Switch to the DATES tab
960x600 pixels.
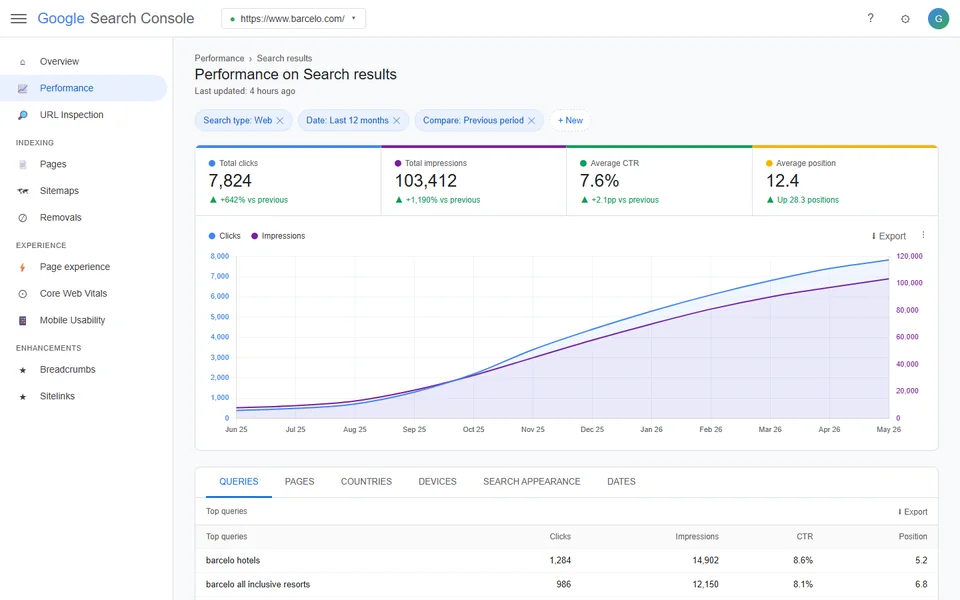pos(621,482)
